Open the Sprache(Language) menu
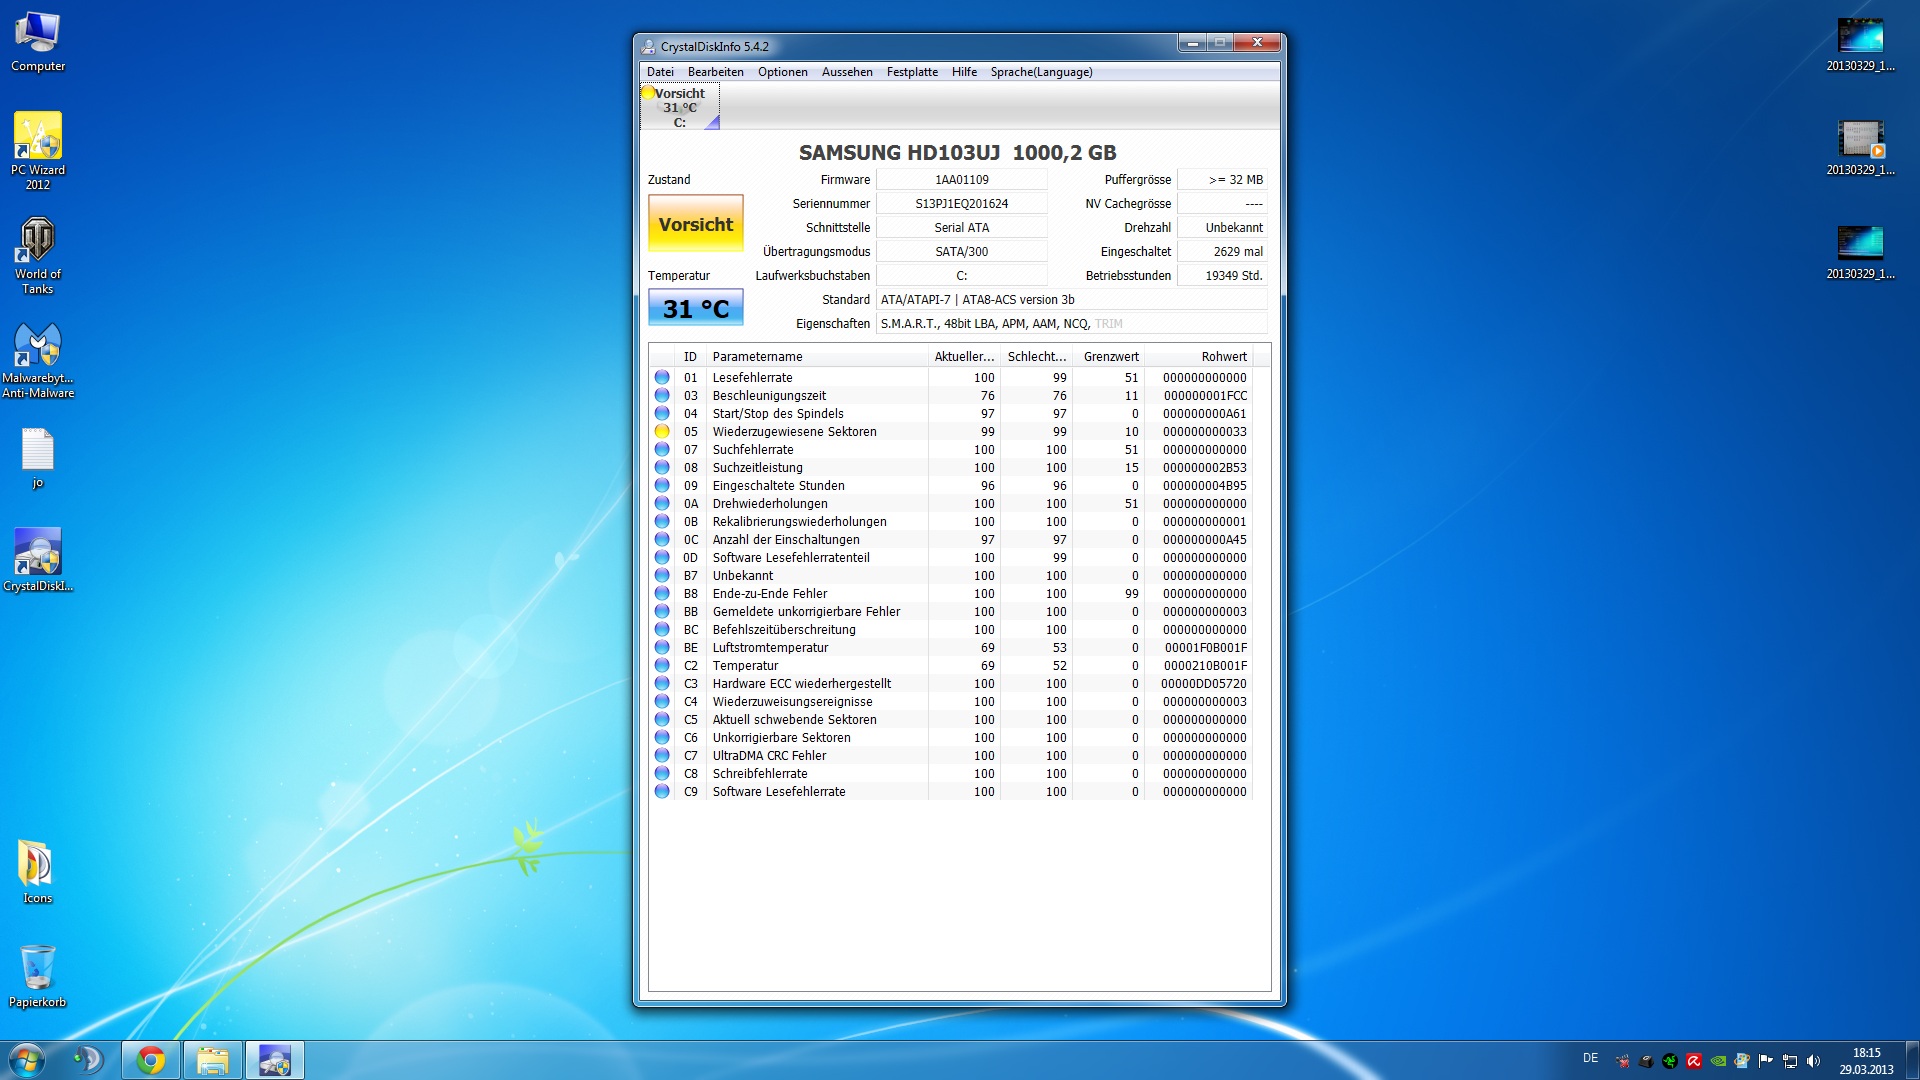Image resolution: width=1920 pixels, height=1080 pixels. point(1041,72)
